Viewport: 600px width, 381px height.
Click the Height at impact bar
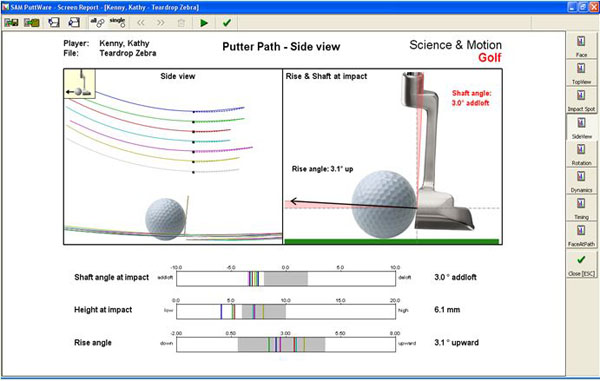click(286, 311)
